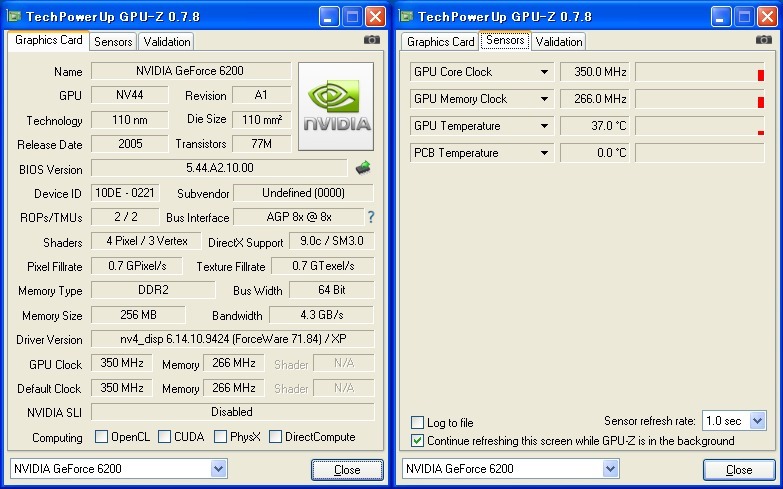Screen dimensions: 783x489
Task: Toggle the OpenCL checkbox
Action: (x=101, y=437)
